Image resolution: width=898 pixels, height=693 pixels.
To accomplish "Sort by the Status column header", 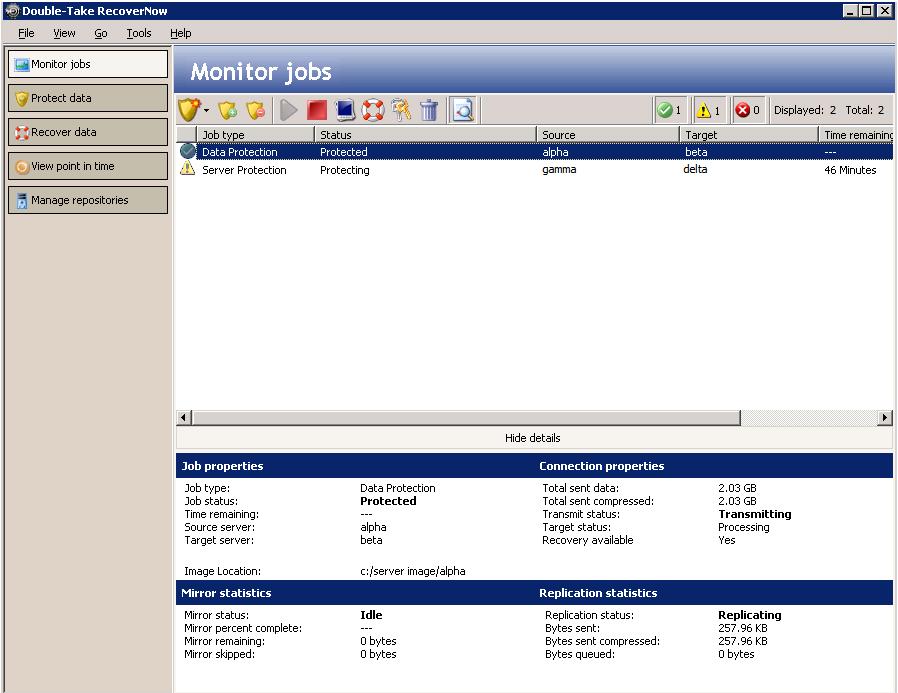I will [425, 135].
